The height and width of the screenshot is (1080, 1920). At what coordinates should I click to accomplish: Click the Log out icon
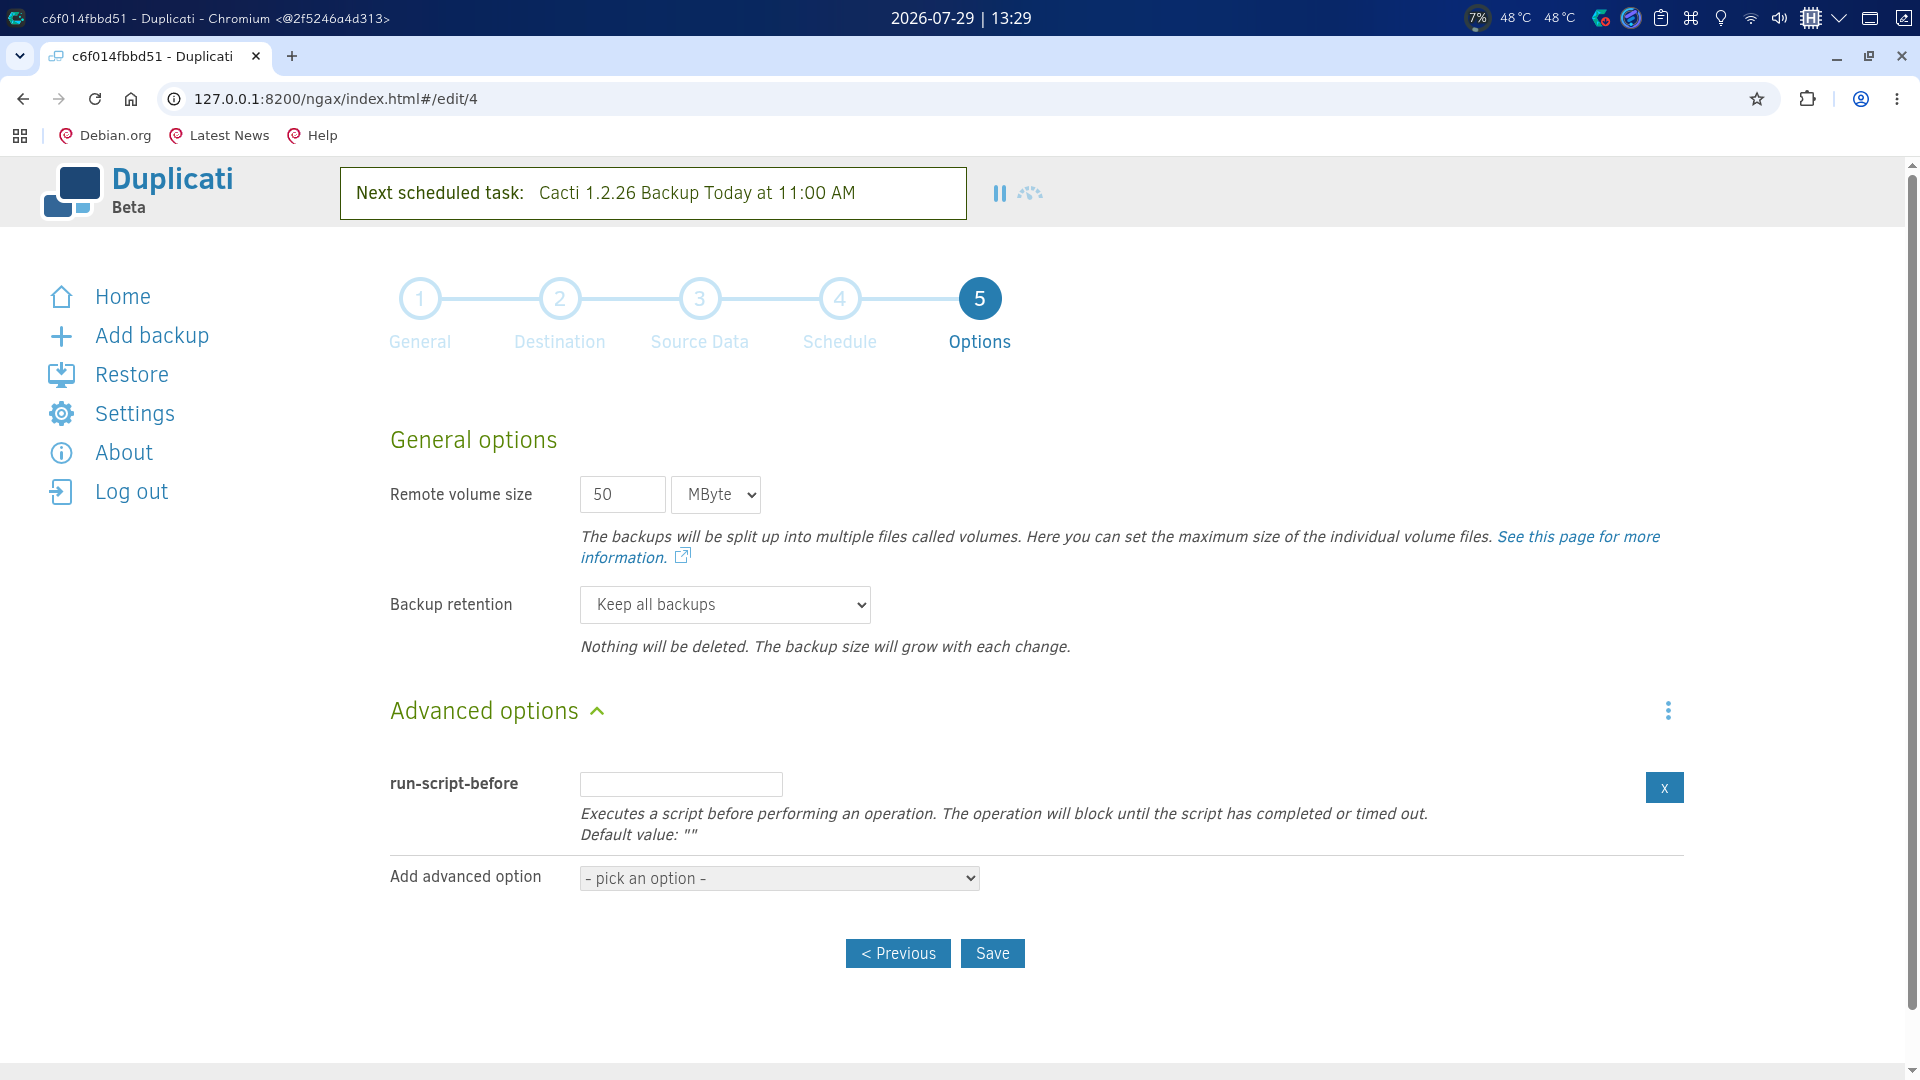click(x=61, y=492)
